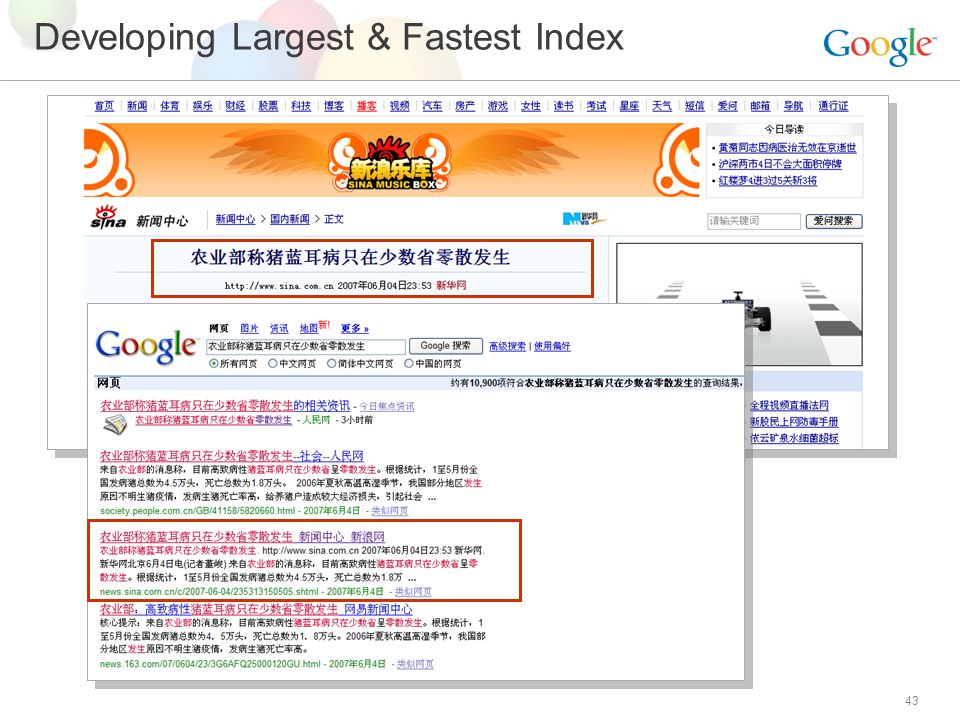Open 科技 in Sina navigation
The height and width of the screenshot is (720, 960).
(301, 106)
